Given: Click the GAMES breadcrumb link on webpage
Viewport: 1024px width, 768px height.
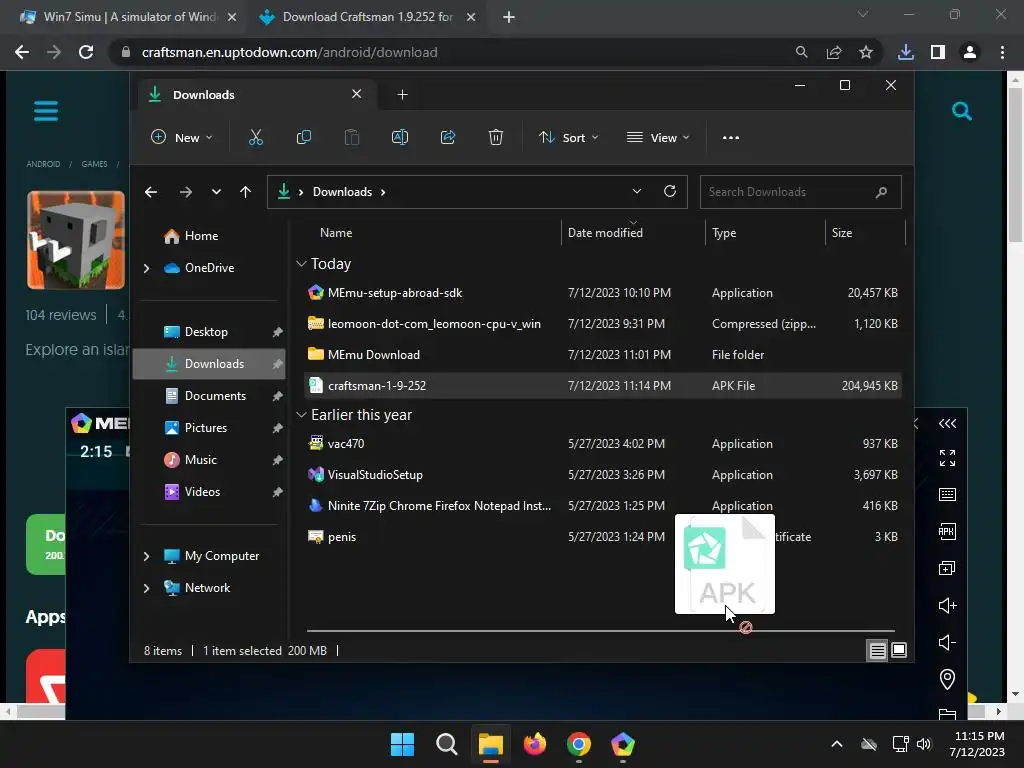Looking at the screenshot, I should [94, 164].
